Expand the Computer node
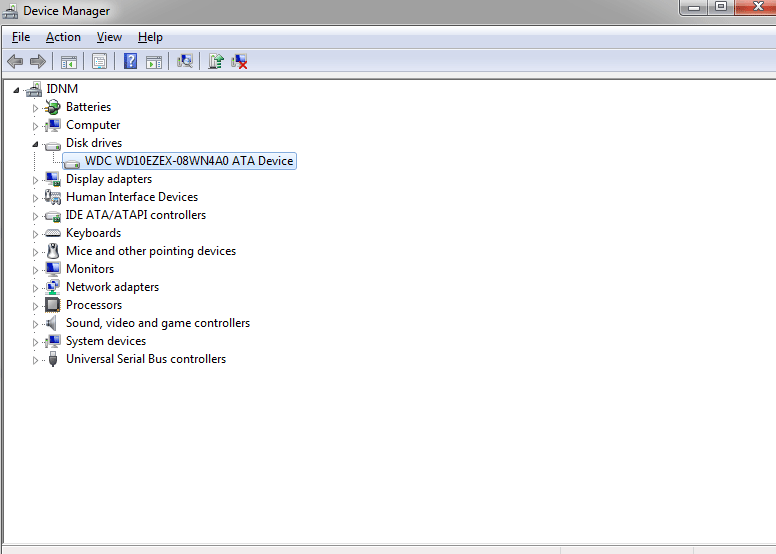The width and height of the screenshot is (776, 554). point(35,126)
